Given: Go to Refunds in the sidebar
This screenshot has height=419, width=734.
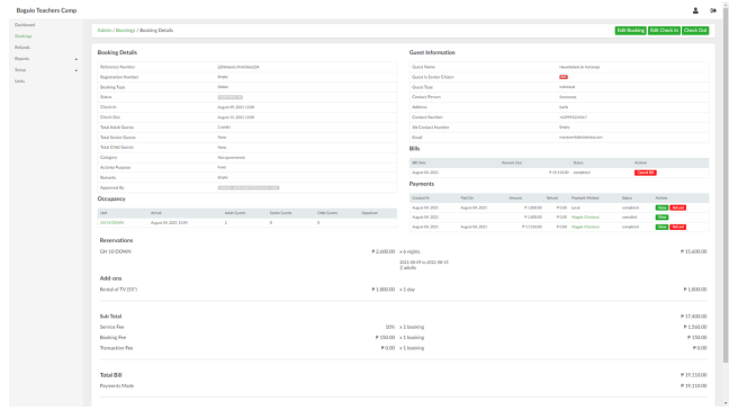Looking at the screenshot, I should coord(22,47).
